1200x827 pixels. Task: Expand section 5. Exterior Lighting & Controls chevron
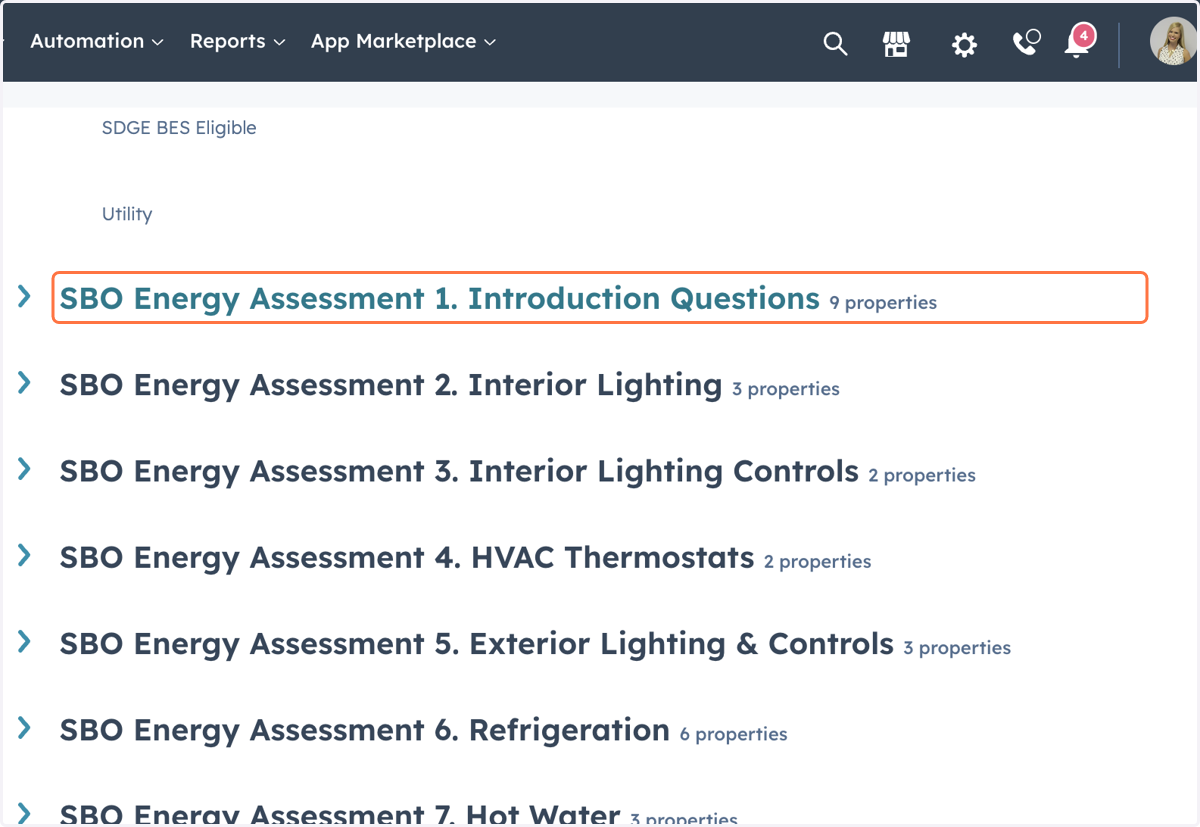25,642
